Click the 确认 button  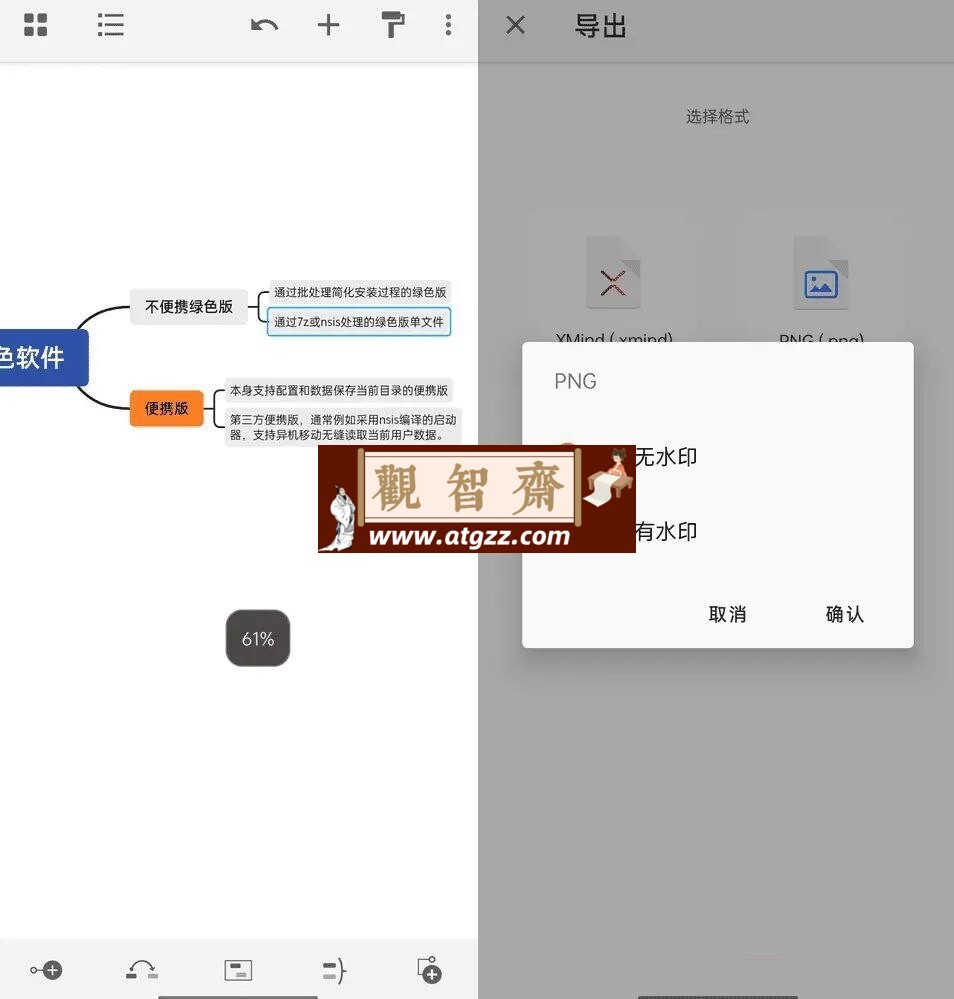point(844,614)
